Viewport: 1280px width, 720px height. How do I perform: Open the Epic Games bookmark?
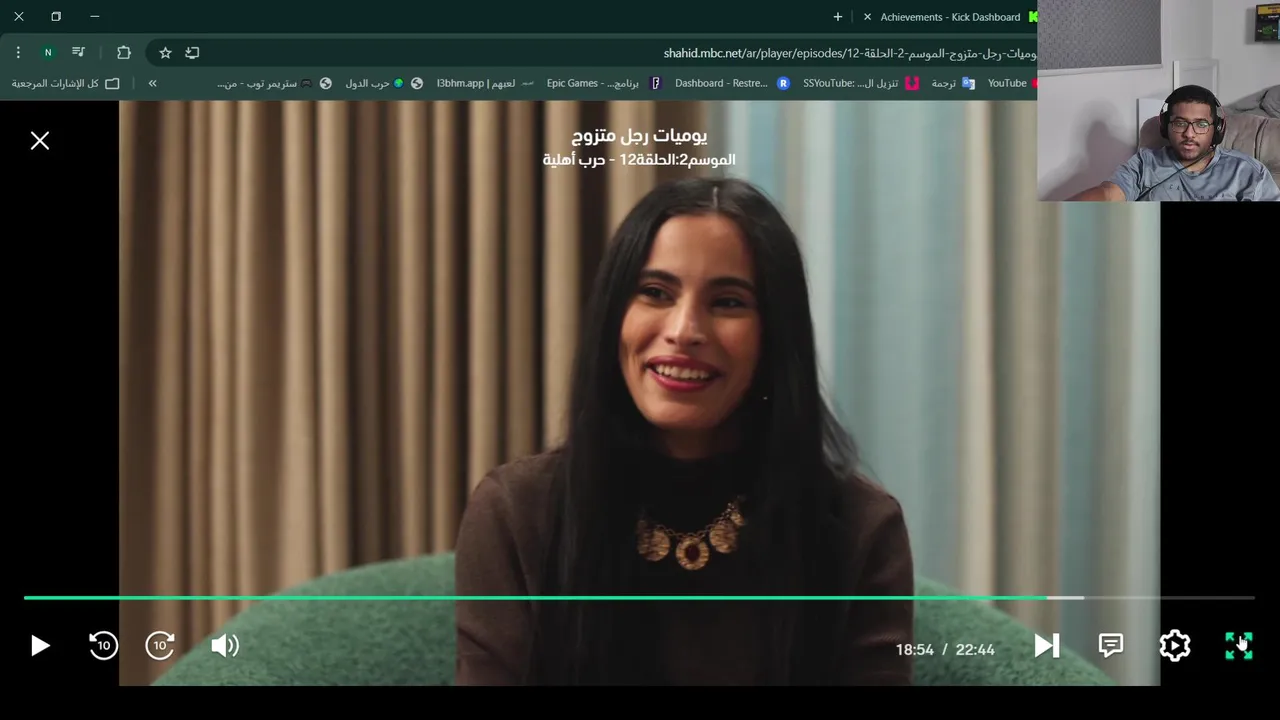pyautogui.click(x=605, y=83)
